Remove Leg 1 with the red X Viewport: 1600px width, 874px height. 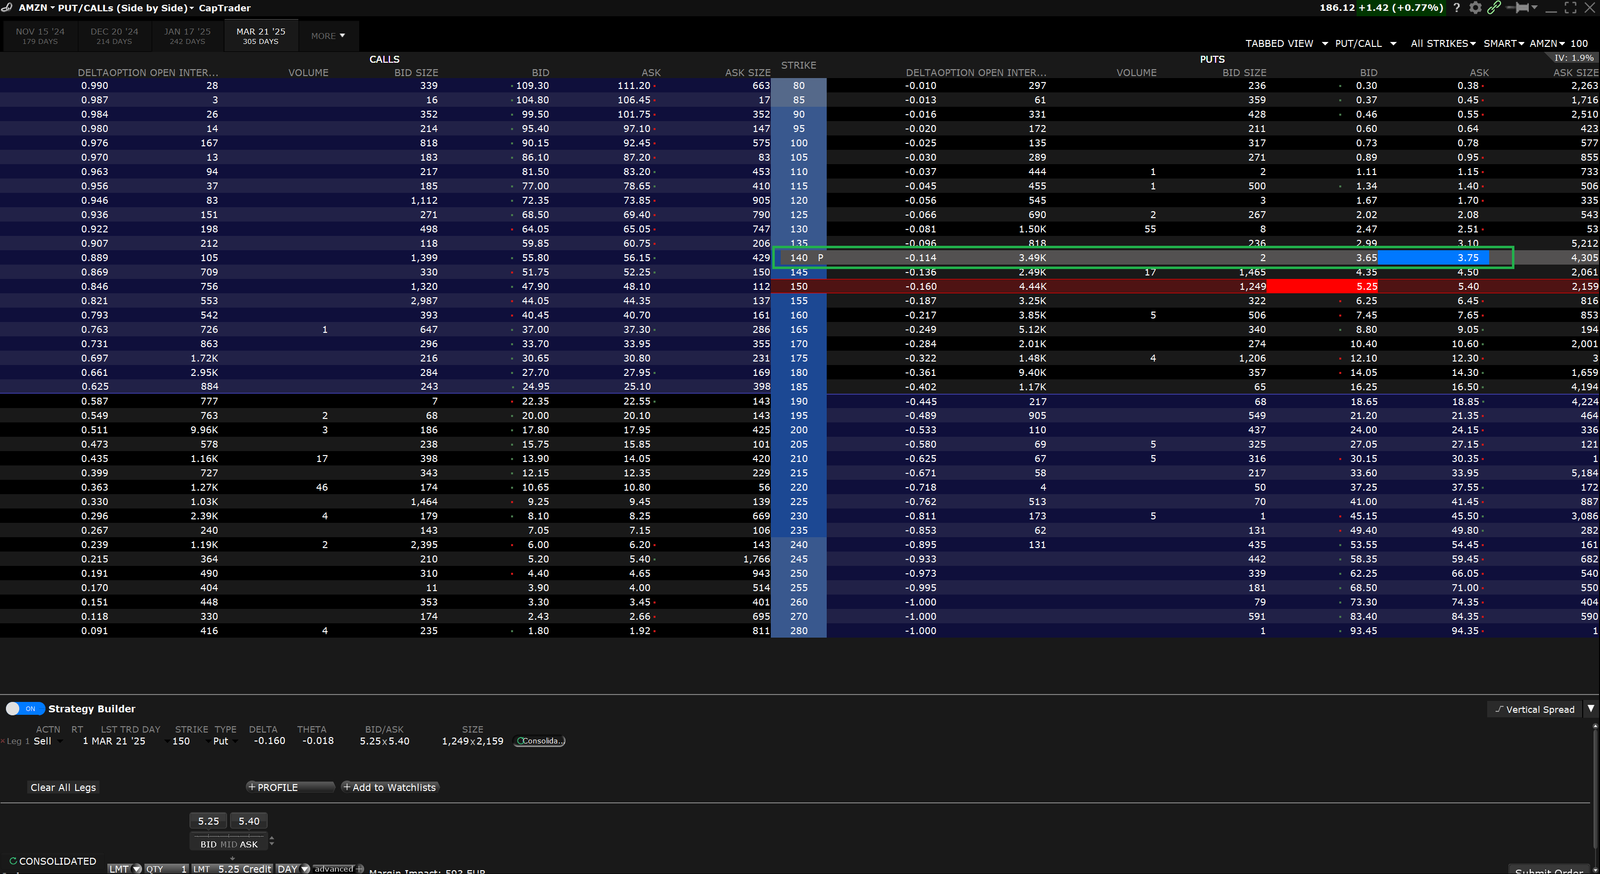click(3, 742)
